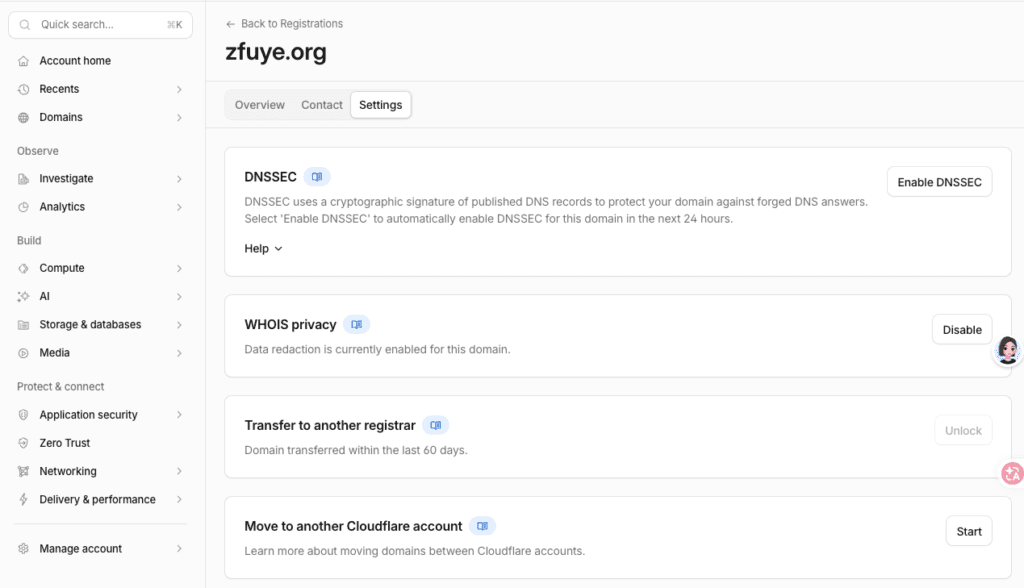Click the Enable DNSSEC button
This screenshot has height=588, width=1024.
point(939,182)
